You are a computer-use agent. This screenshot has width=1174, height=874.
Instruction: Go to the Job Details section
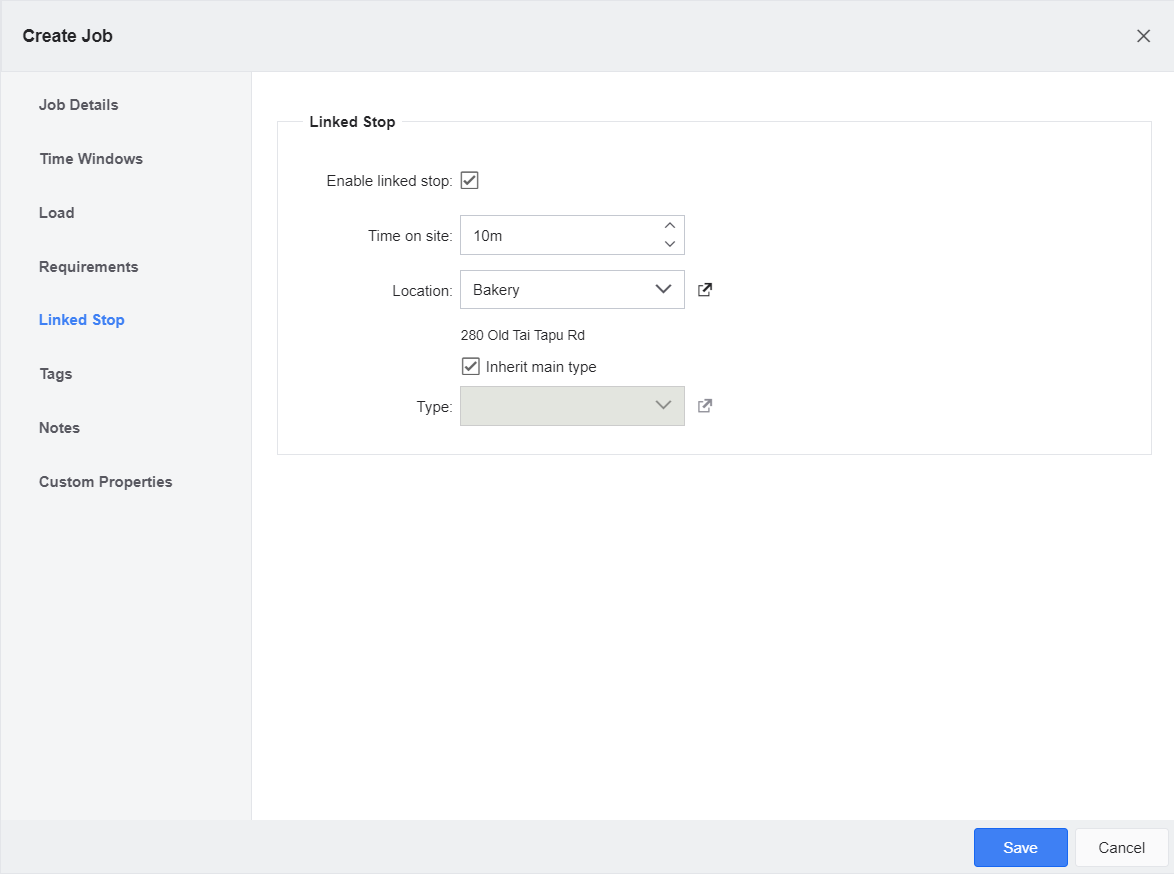79,105
